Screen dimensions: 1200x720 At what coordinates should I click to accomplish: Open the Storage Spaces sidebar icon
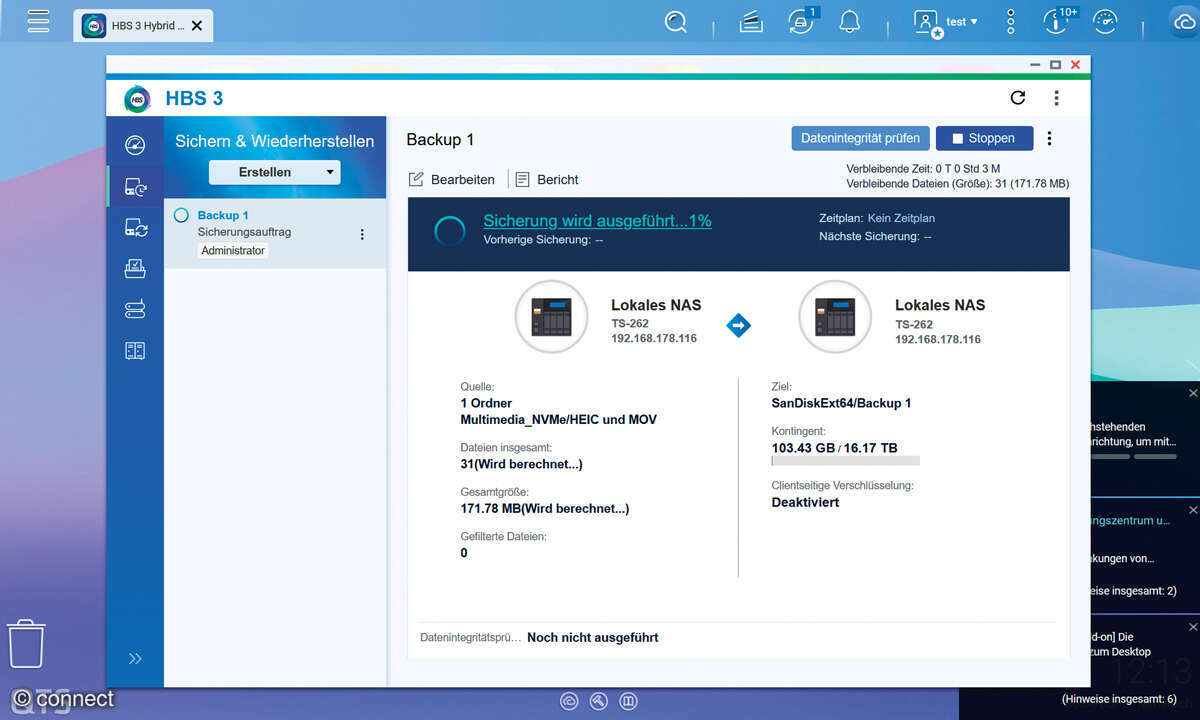(135, 309)
